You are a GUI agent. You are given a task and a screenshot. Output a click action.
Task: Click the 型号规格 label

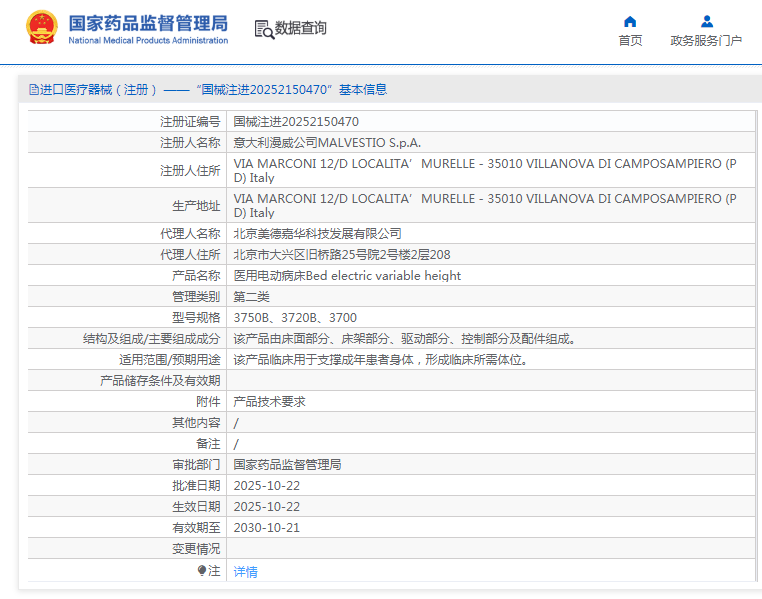[x=196, y=318]
